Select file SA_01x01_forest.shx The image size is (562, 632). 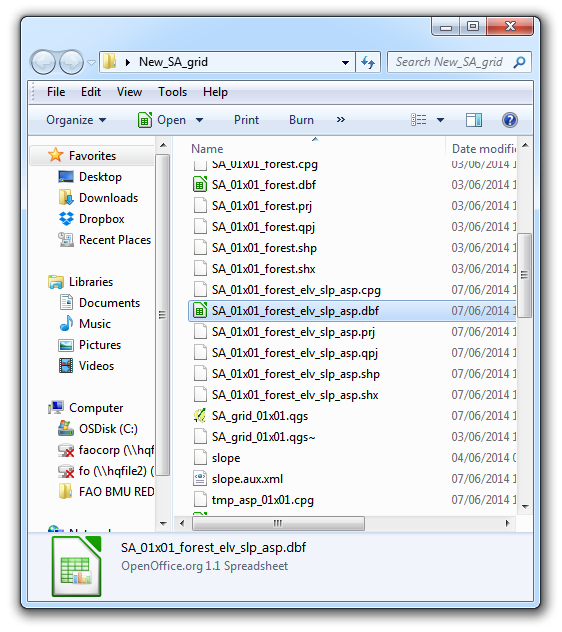click(x=264, y=269)
